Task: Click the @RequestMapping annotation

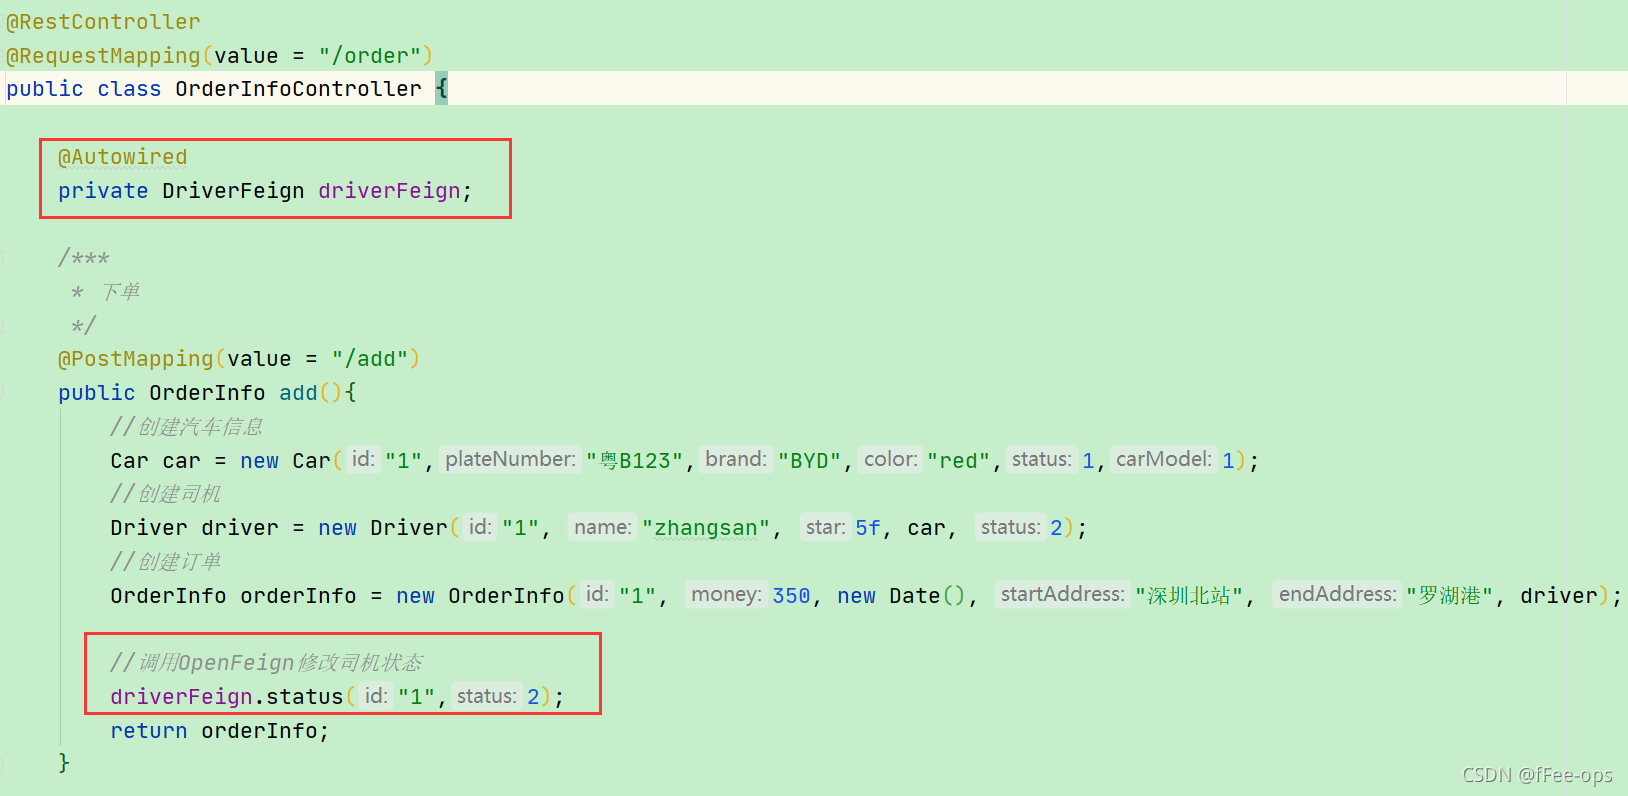Action: [x=103, y=56]
